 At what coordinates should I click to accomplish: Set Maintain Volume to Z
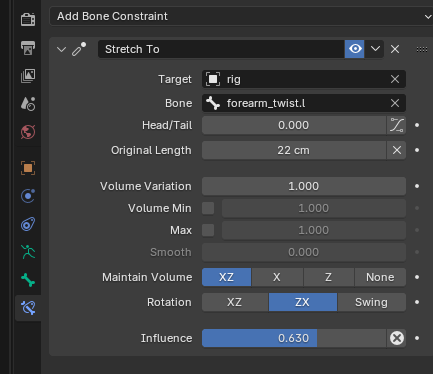point(328,277)
